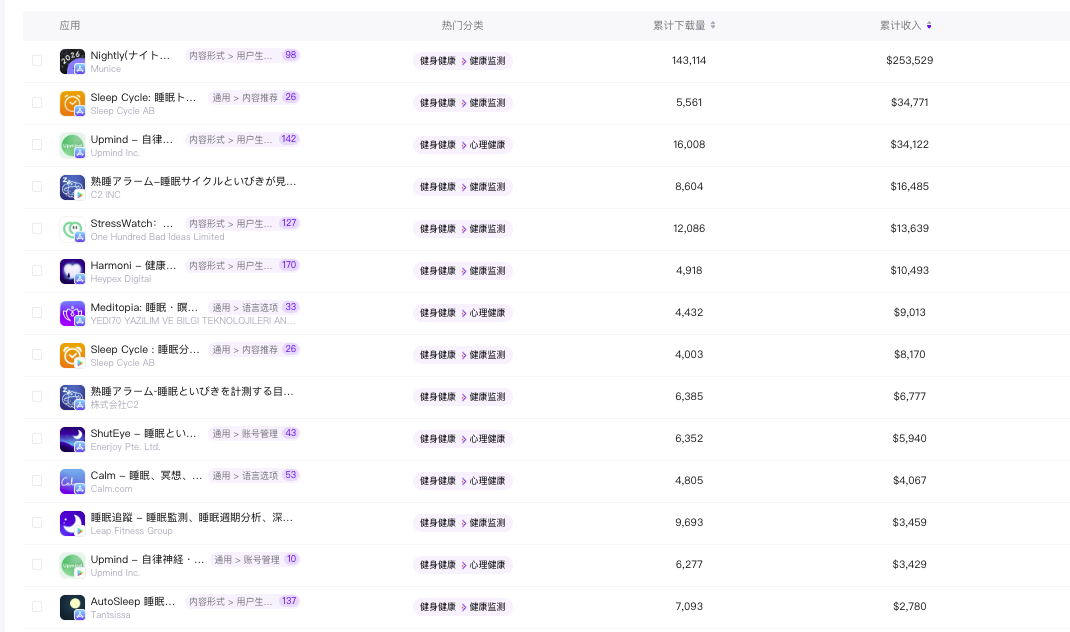Click the 累计下载量 sort arrows
The image size is (1070, 632).
712,26
